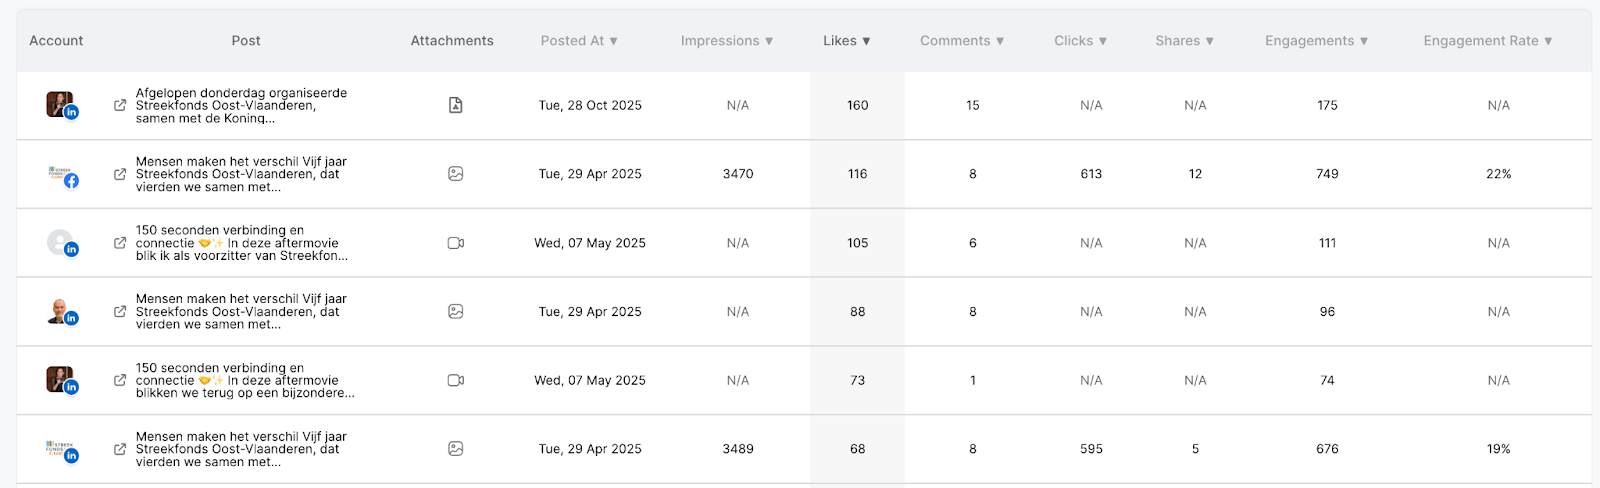Sort by Comments column
The height and width of the screenshot is (488, 1600).
click(961, 41)
